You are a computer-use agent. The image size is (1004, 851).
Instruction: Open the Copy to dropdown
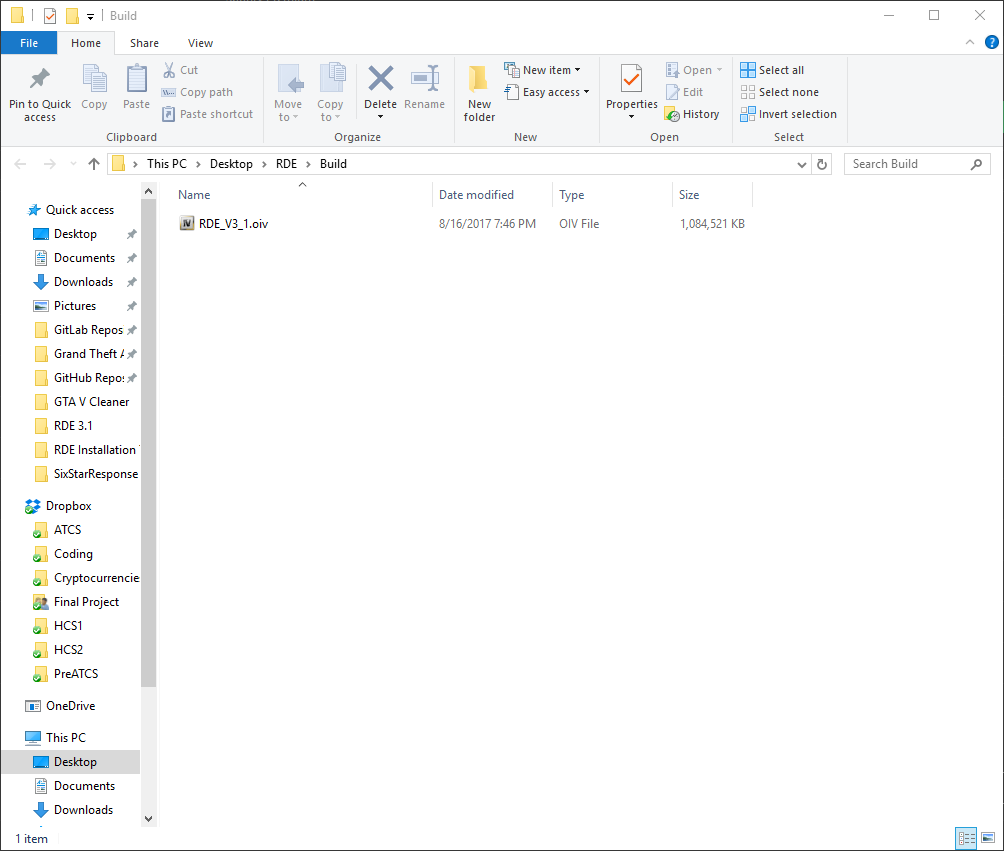[330, 93]
